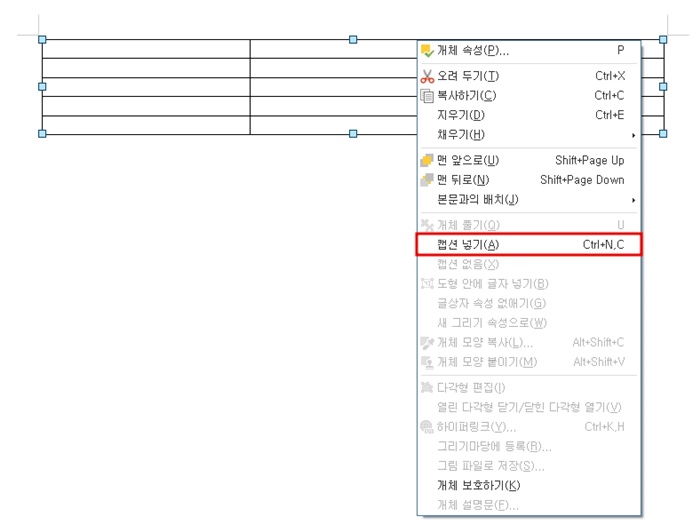Viewport: 700px width, 524px height.
Task: Choose 다각형 편집(I) entry
Action: 529,387
